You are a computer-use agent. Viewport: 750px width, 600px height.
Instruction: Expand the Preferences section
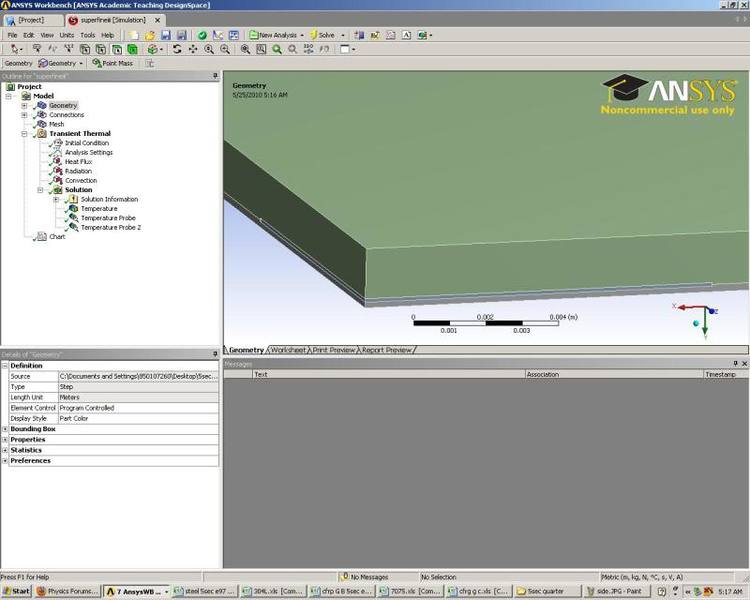5,461
